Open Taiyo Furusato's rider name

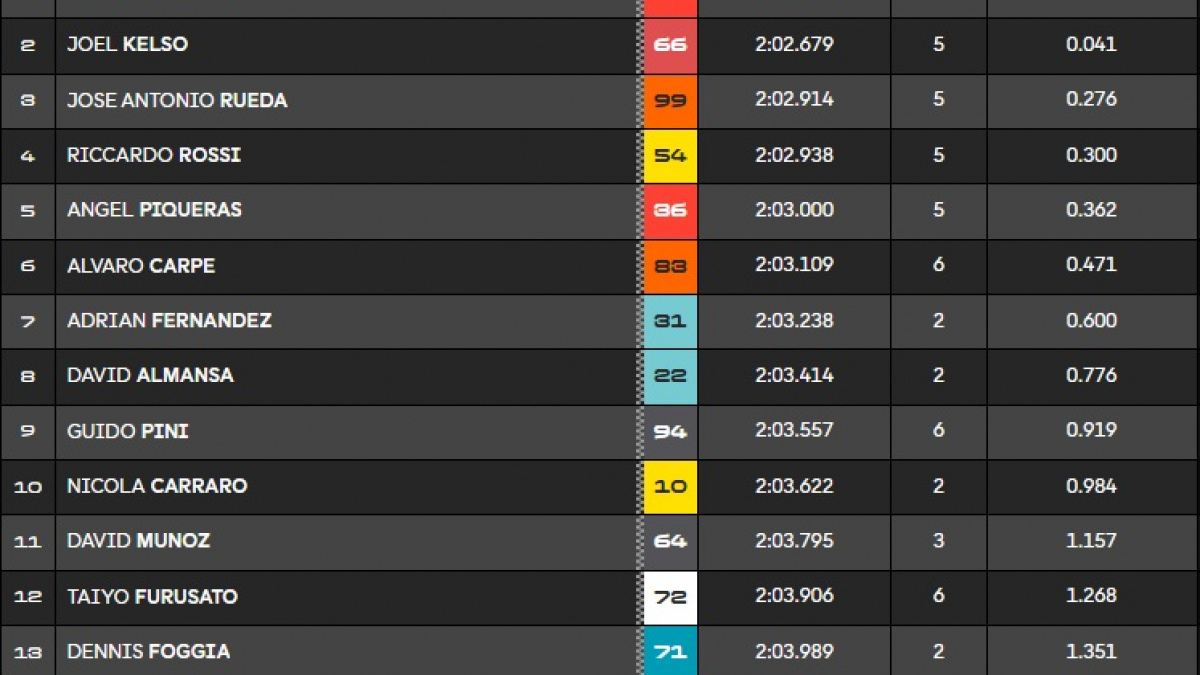point(152,597)
